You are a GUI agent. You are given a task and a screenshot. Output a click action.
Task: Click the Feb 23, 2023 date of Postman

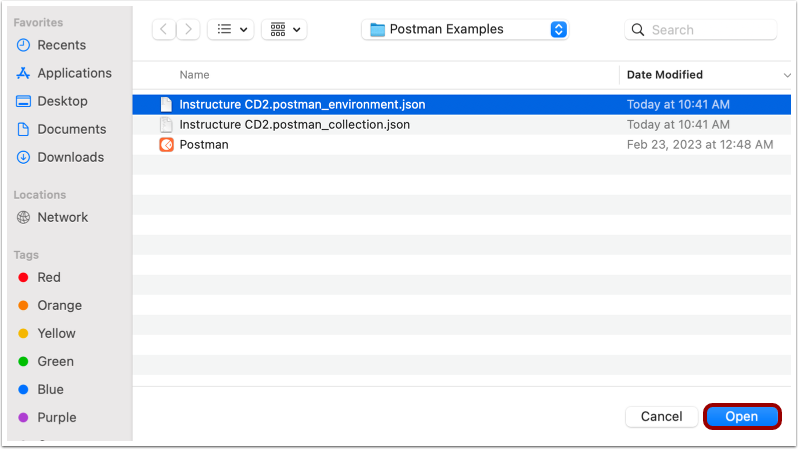tap(700, 145)
